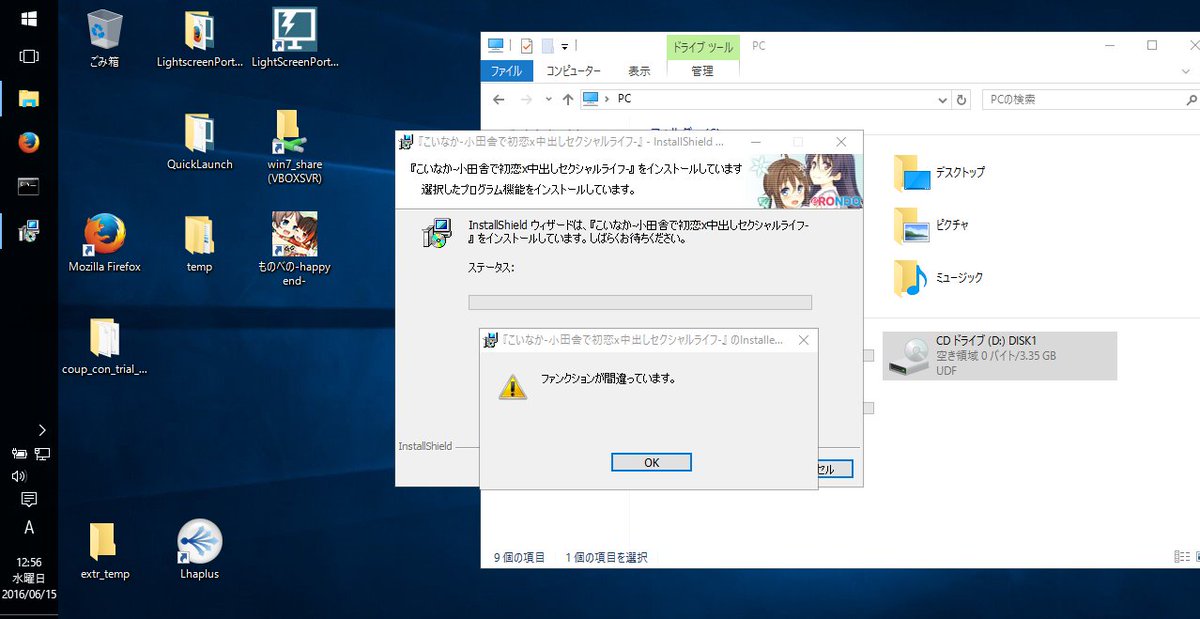The width and height of the screenshot is (1200, 619).
Task: Open the ミュージック folder in Explorer
Action: tap(937, 277)
